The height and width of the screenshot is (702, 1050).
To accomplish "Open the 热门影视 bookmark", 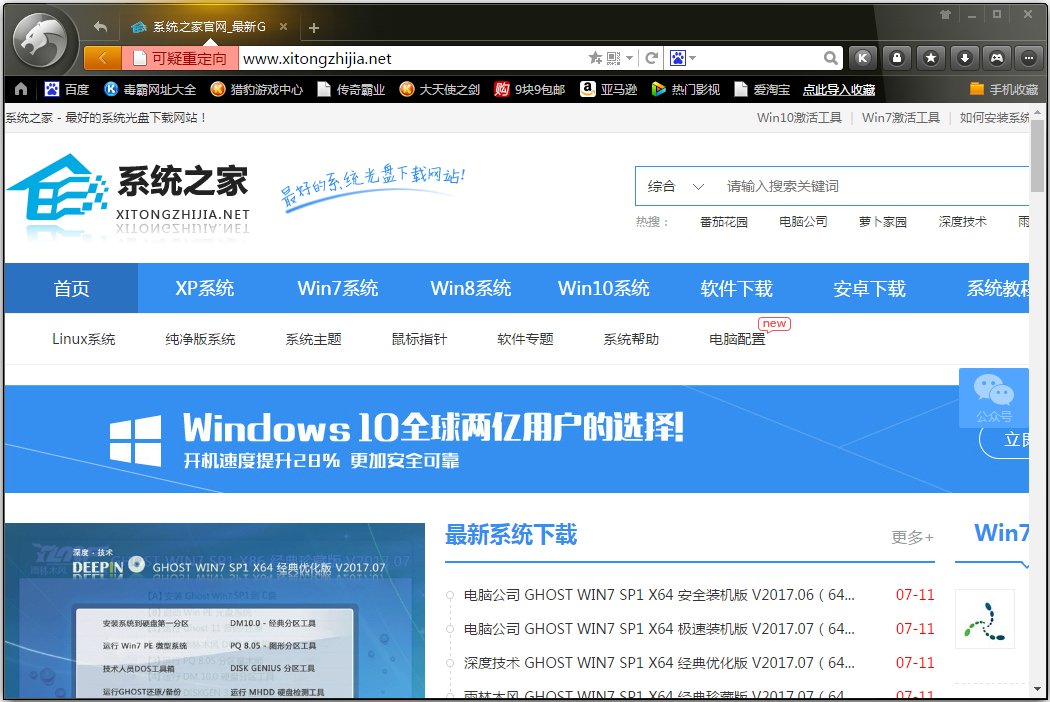I will (x=686, y=89).
